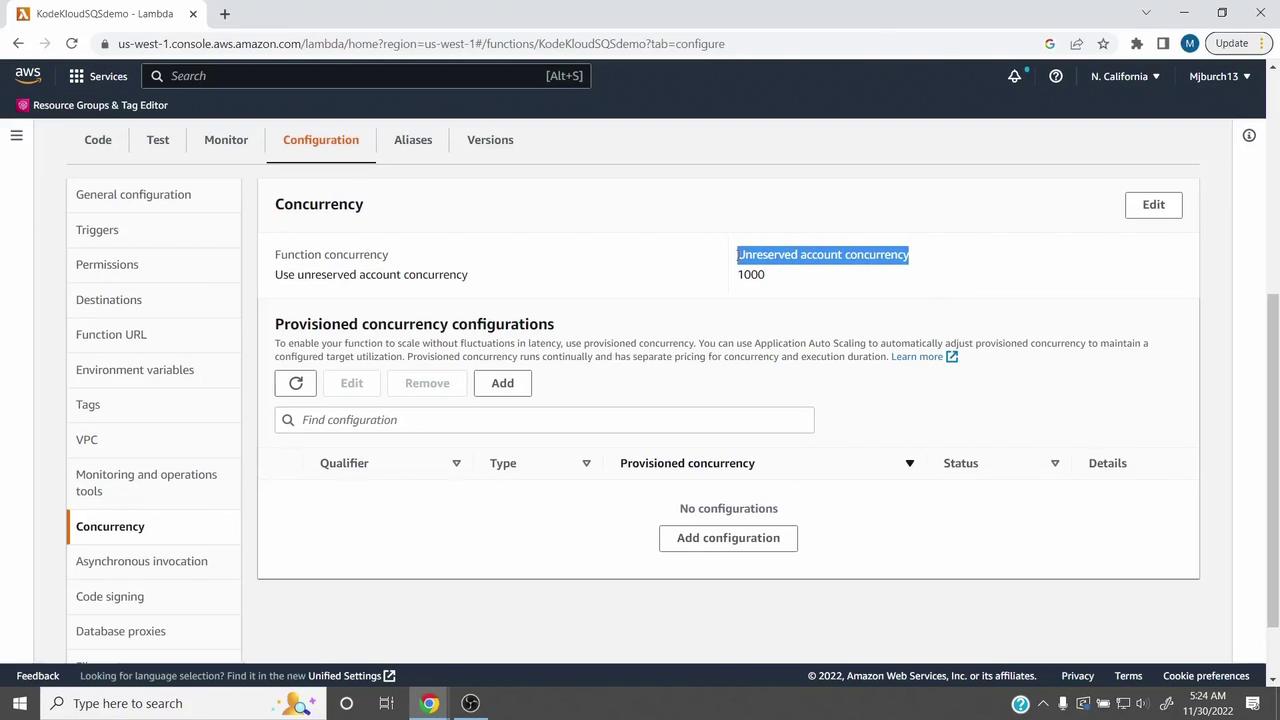Open OBS Studio from the taskbar
Image resolution: width=1280 pixels, height=720 pixels.
tap(470, 703)
